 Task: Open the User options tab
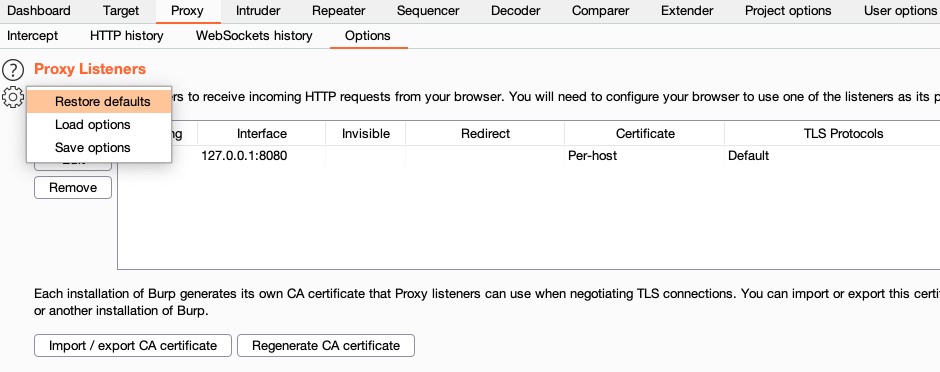click(x=900, y=11)
